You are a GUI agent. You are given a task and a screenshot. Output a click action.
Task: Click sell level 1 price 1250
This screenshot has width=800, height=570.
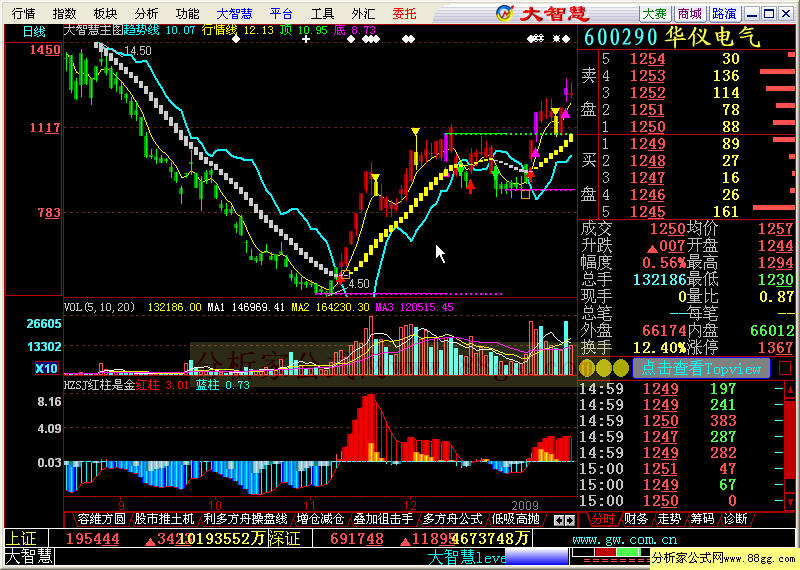(x=647, y=126)
